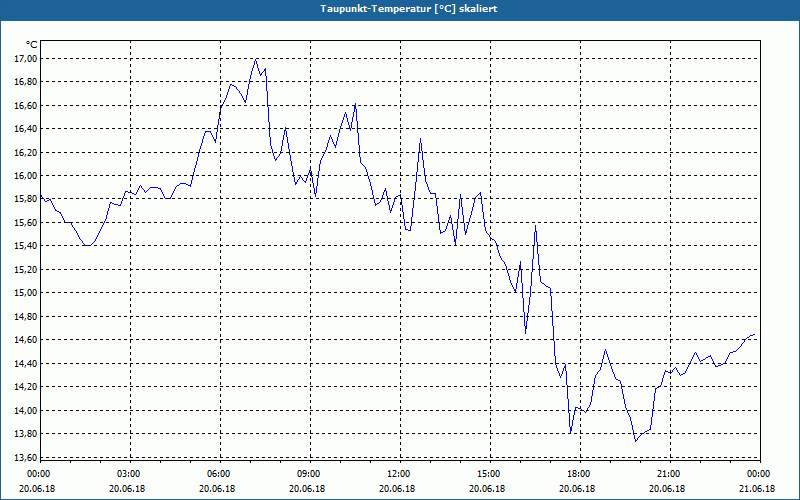Image resolution: width=800 pixels, height=500 pixels.
Task: Click the 15,80 y-axis label
Action: click(26, 199)
